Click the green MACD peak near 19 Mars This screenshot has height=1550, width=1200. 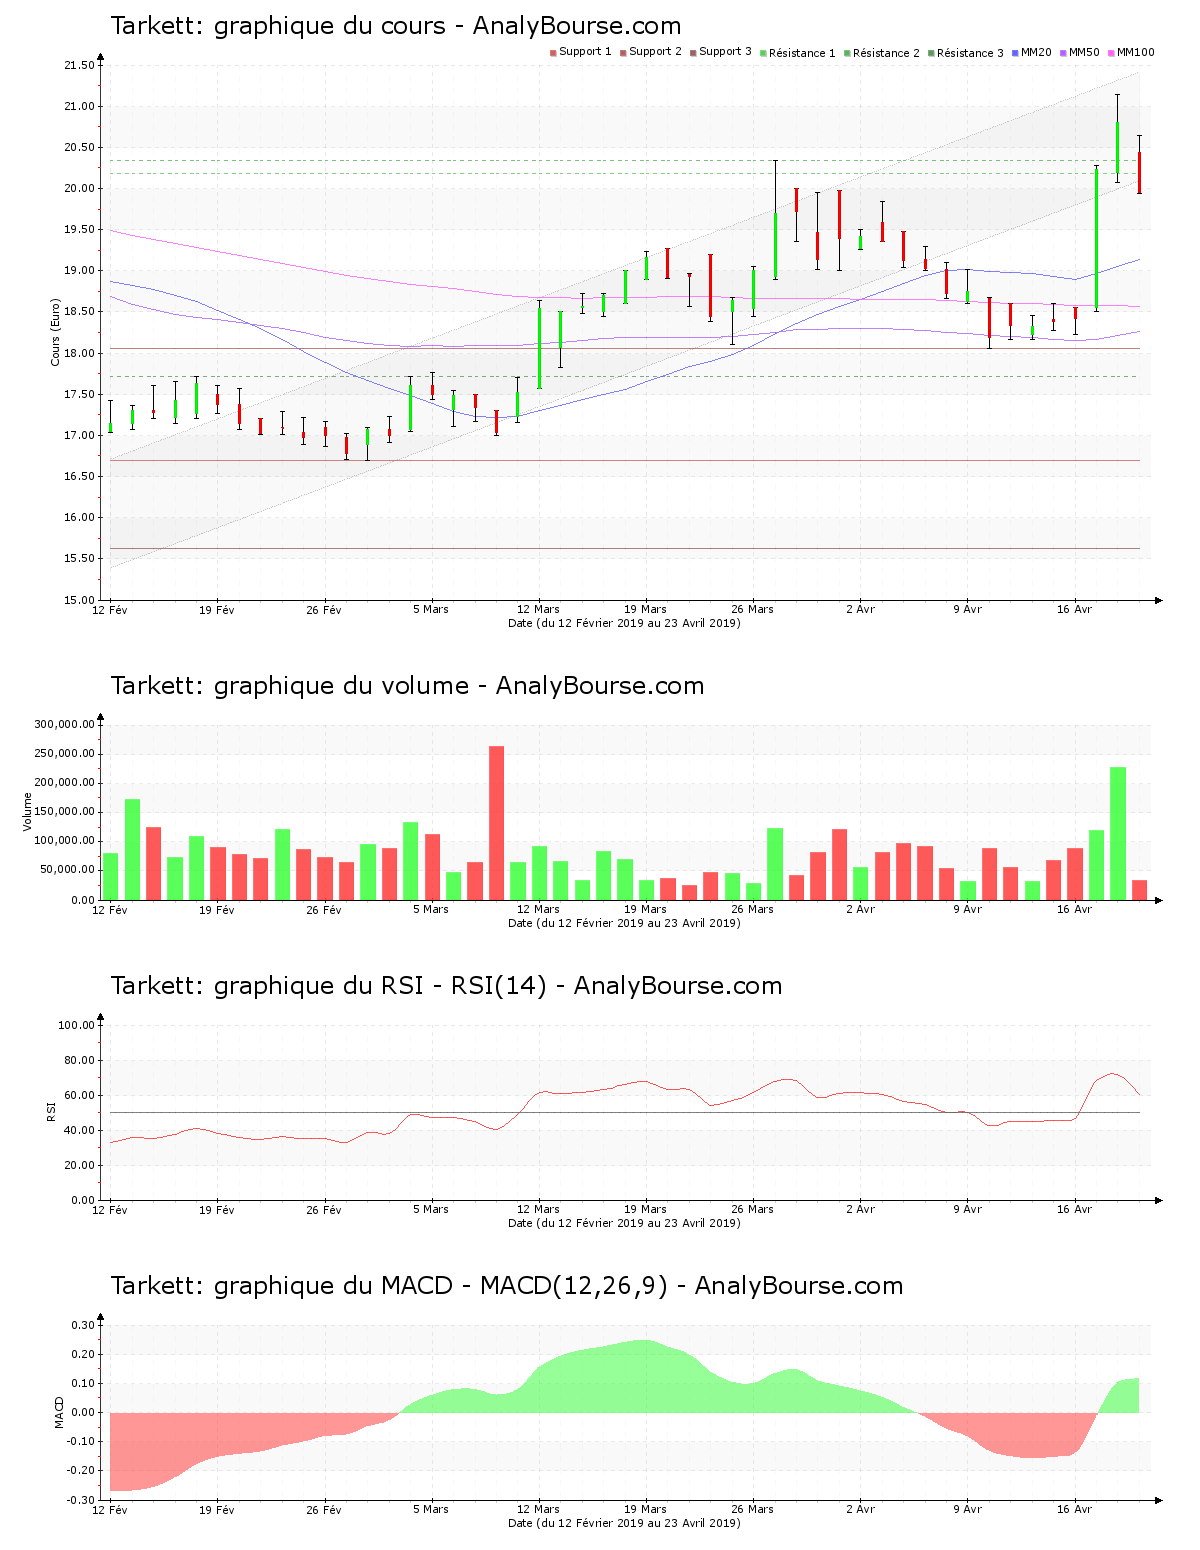click(x=645, y=1376)
